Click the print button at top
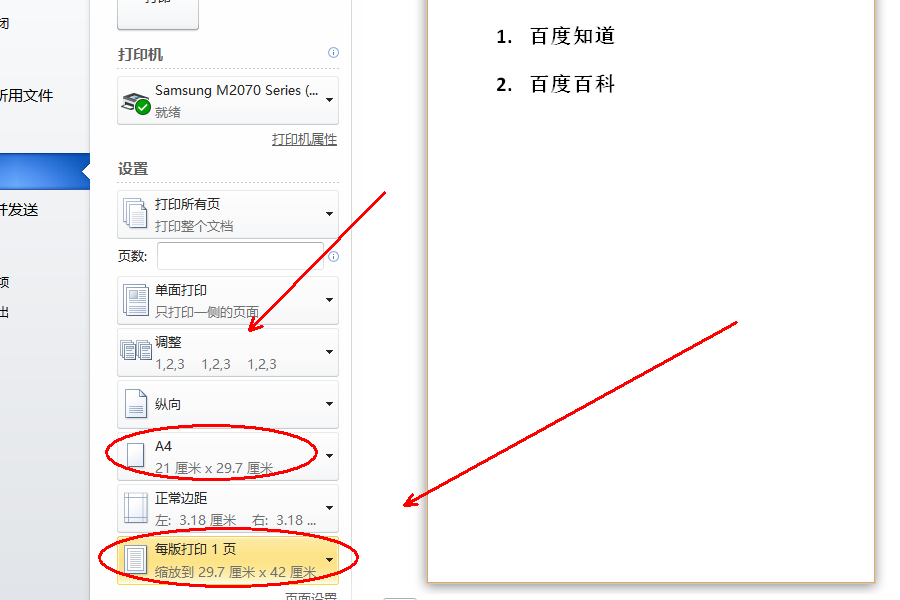The image size is (900, 600). point(158,14)
